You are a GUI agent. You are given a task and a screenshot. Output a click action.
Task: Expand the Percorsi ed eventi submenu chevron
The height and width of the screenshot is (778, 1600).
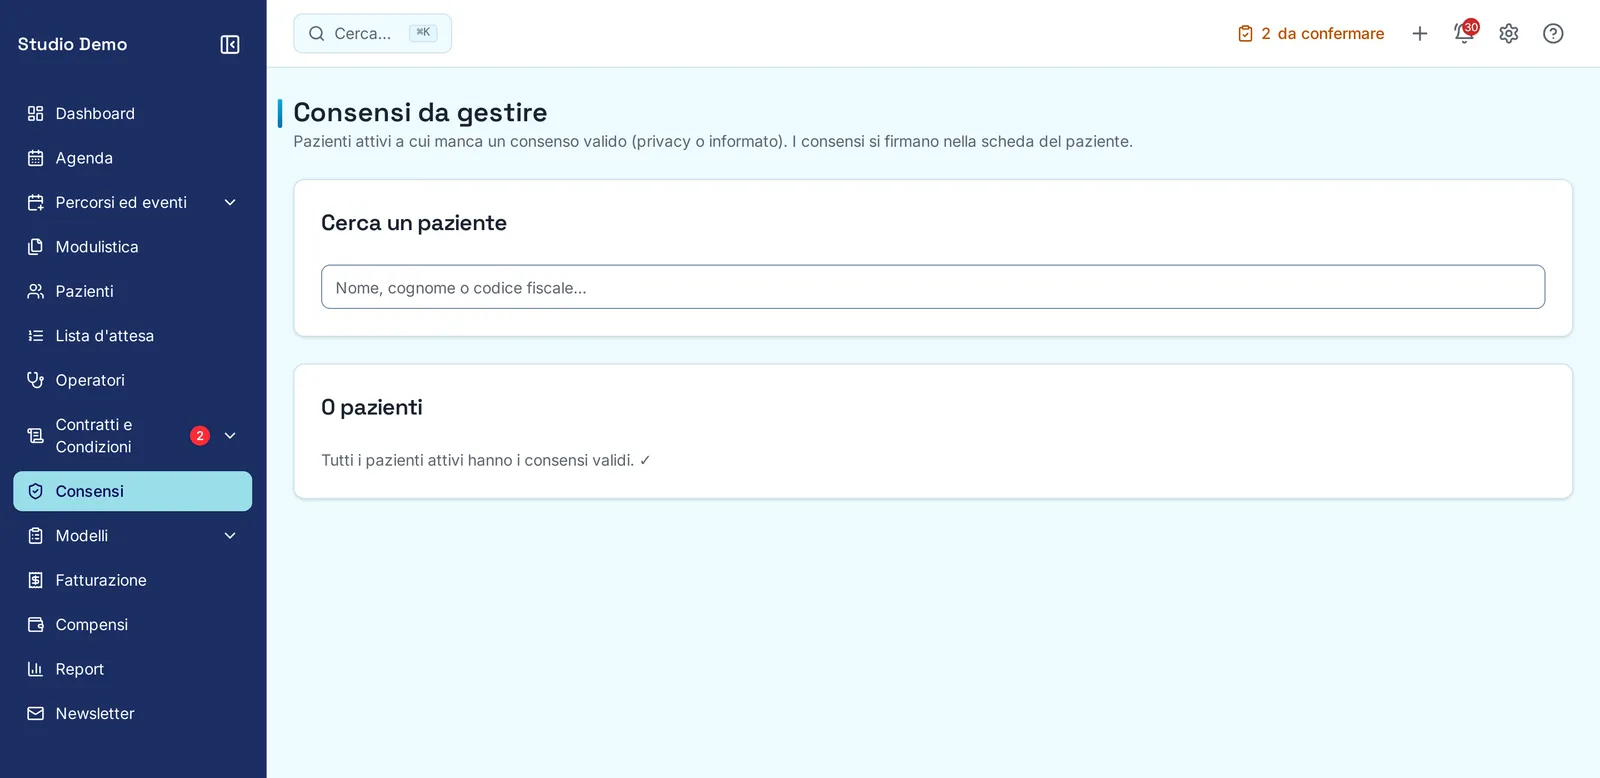(x=230, y=203)
